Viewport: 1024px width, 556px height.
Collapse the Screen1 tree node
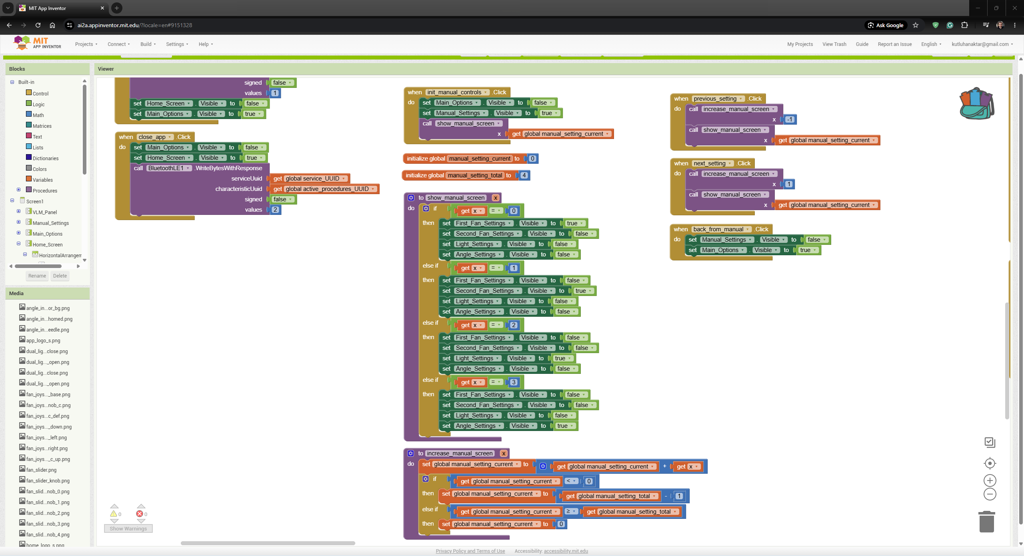(x=12, y=201)
